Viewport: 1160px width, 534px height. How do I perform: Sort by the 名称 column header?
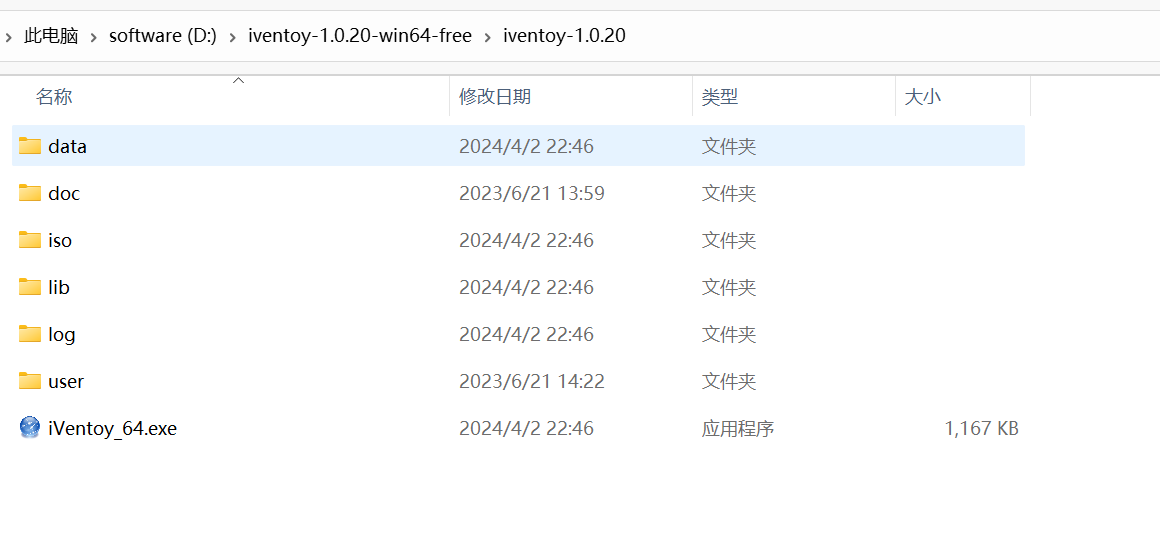(54, 96)
